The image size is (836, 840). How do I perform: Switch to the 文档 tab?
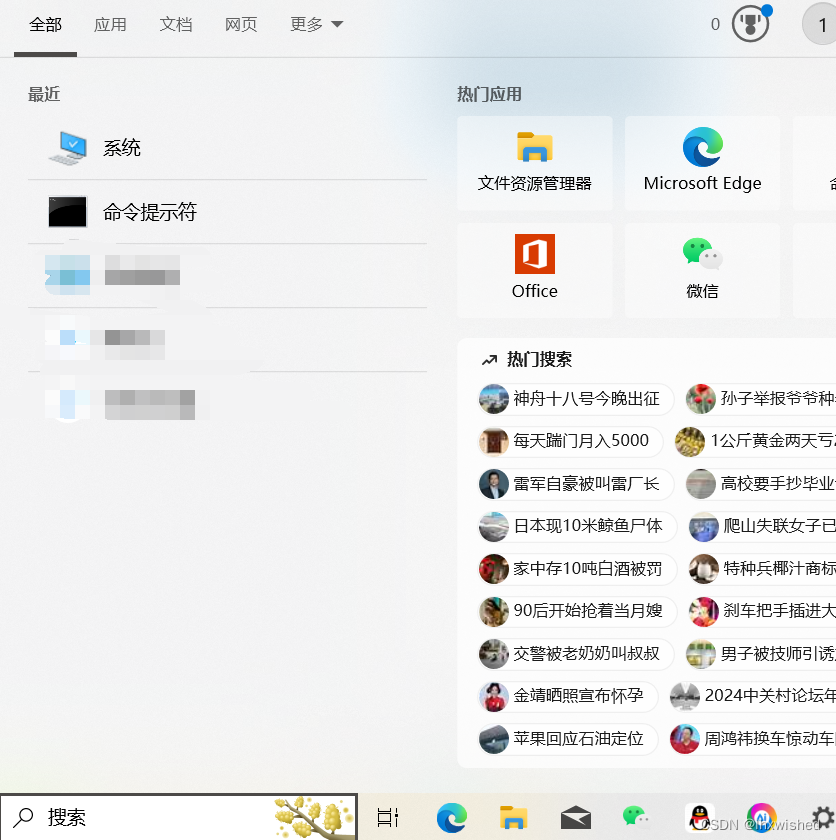[176, 25]
